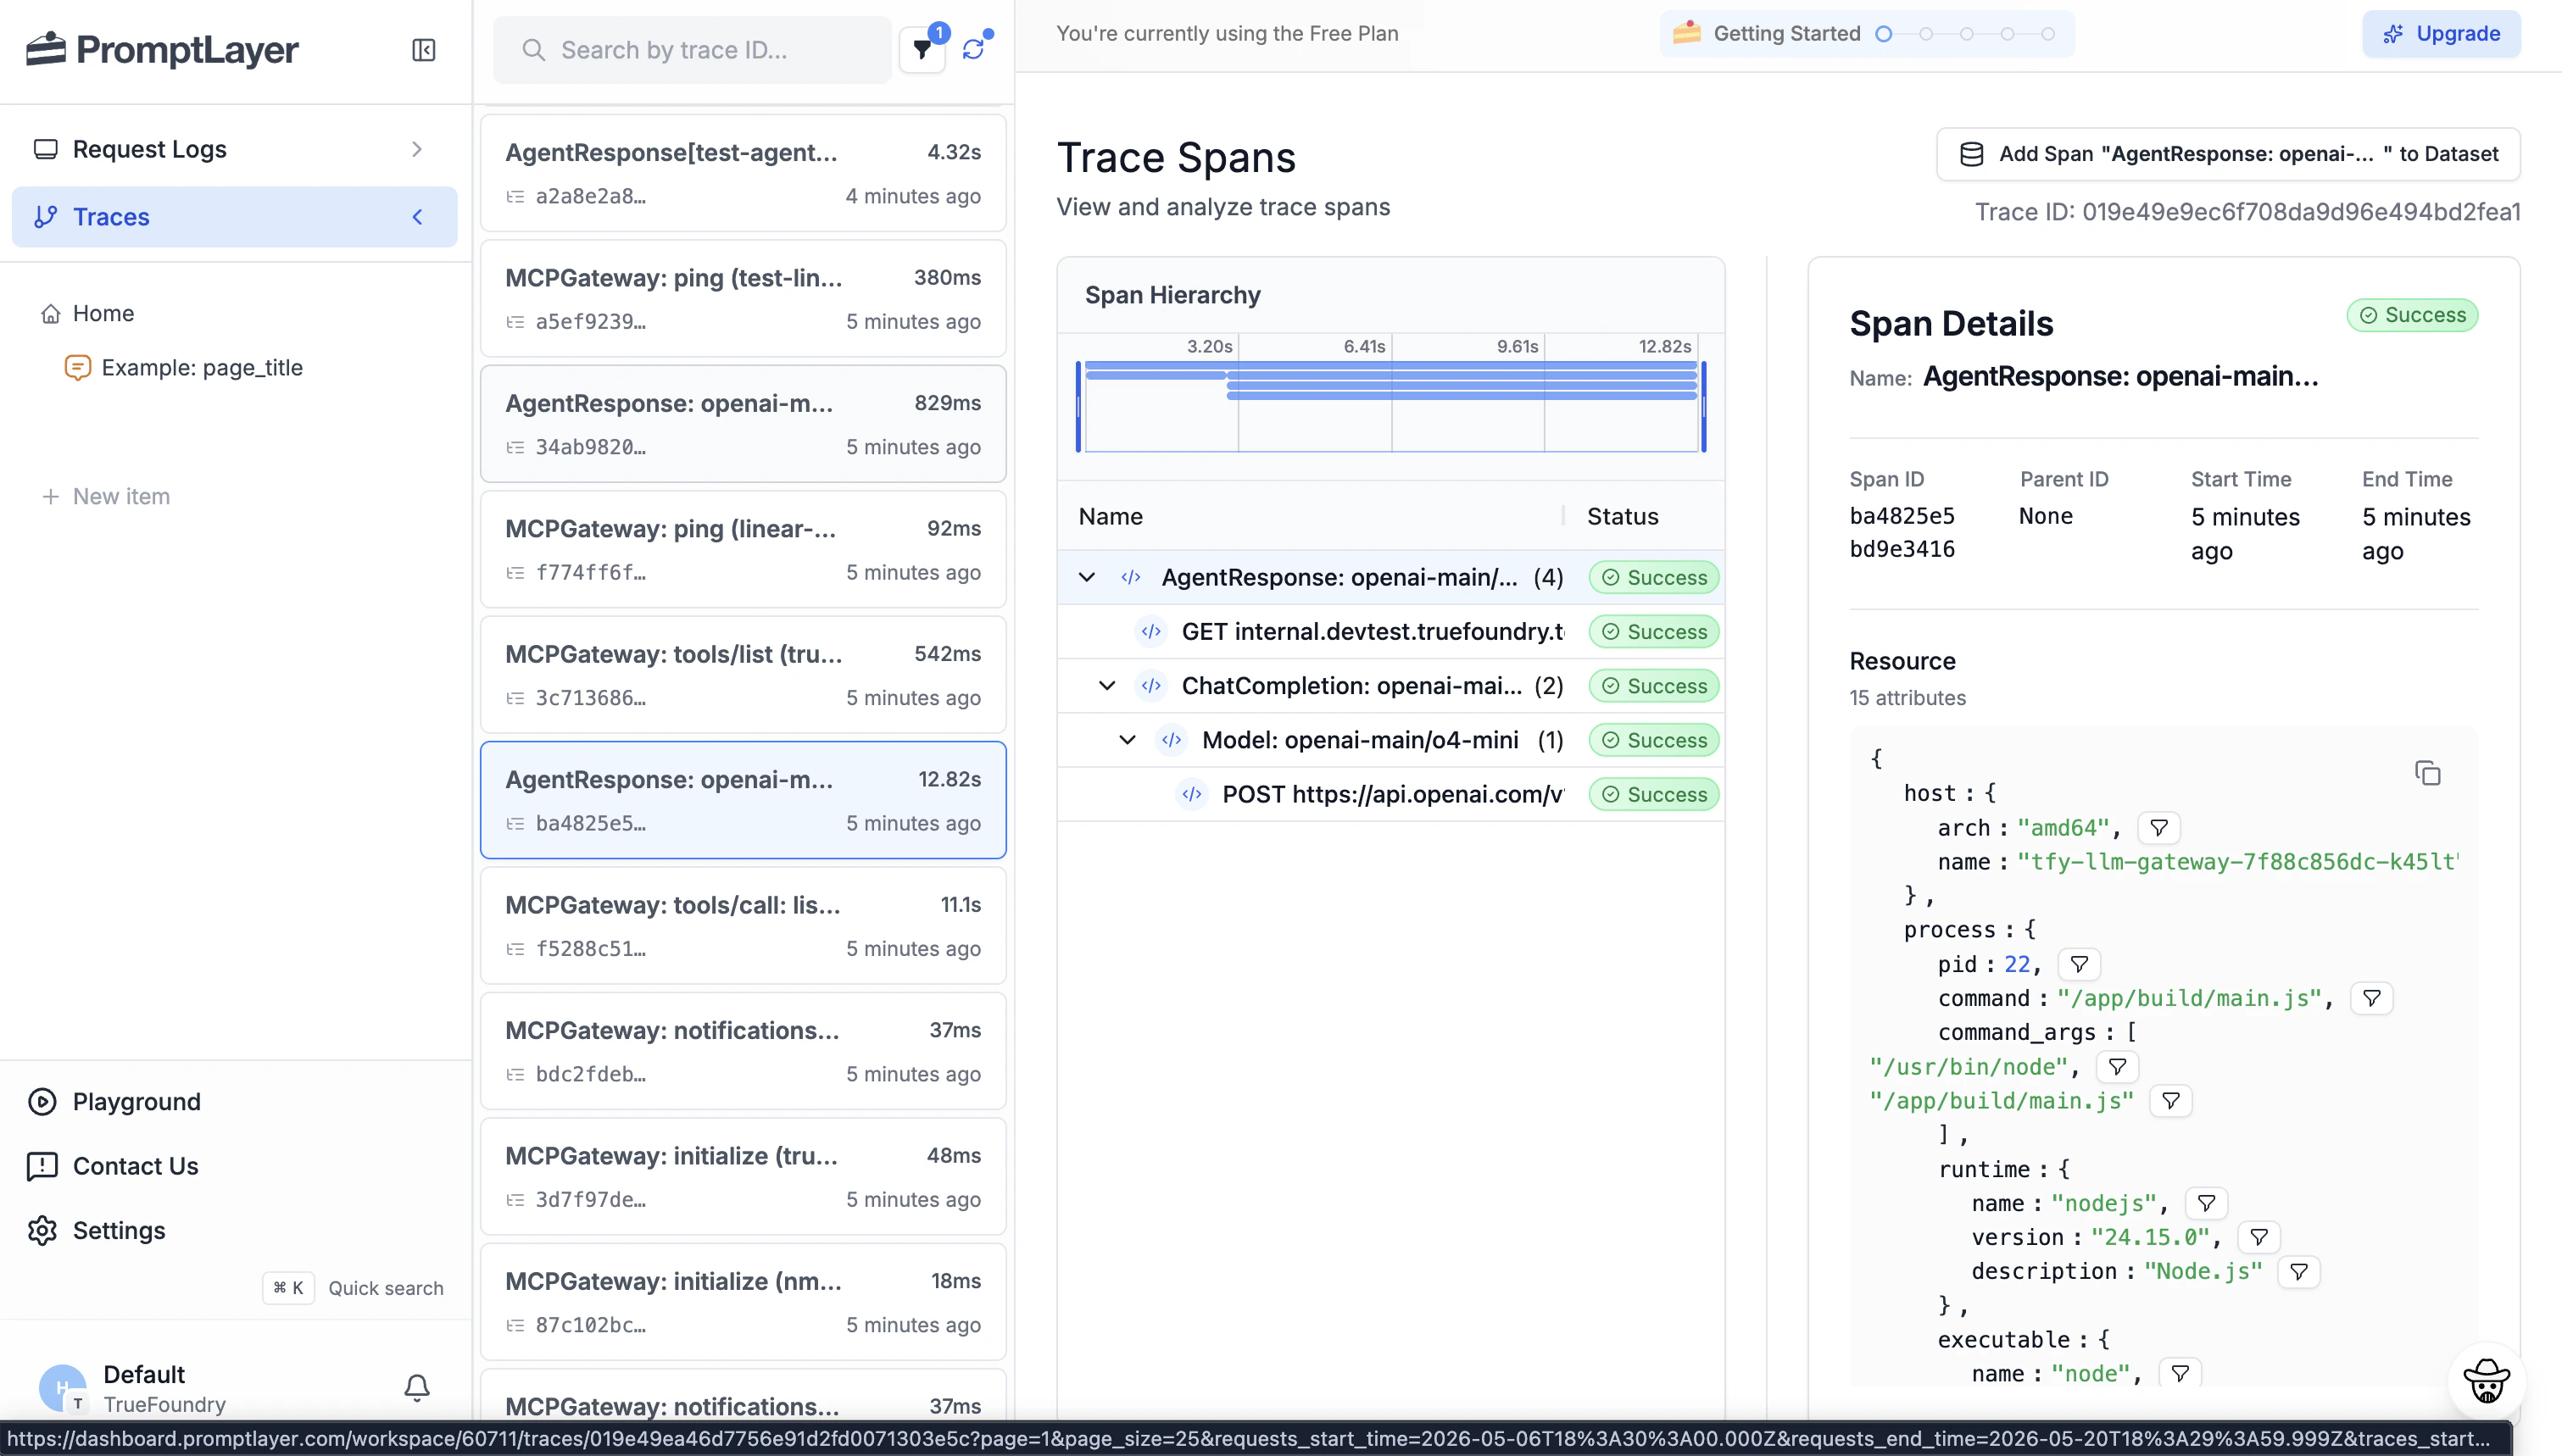Open trace MCPGateway: notifications... bdc2fdeb
Viewport: 2562px width, 1456px height.
pos(743,1051)
